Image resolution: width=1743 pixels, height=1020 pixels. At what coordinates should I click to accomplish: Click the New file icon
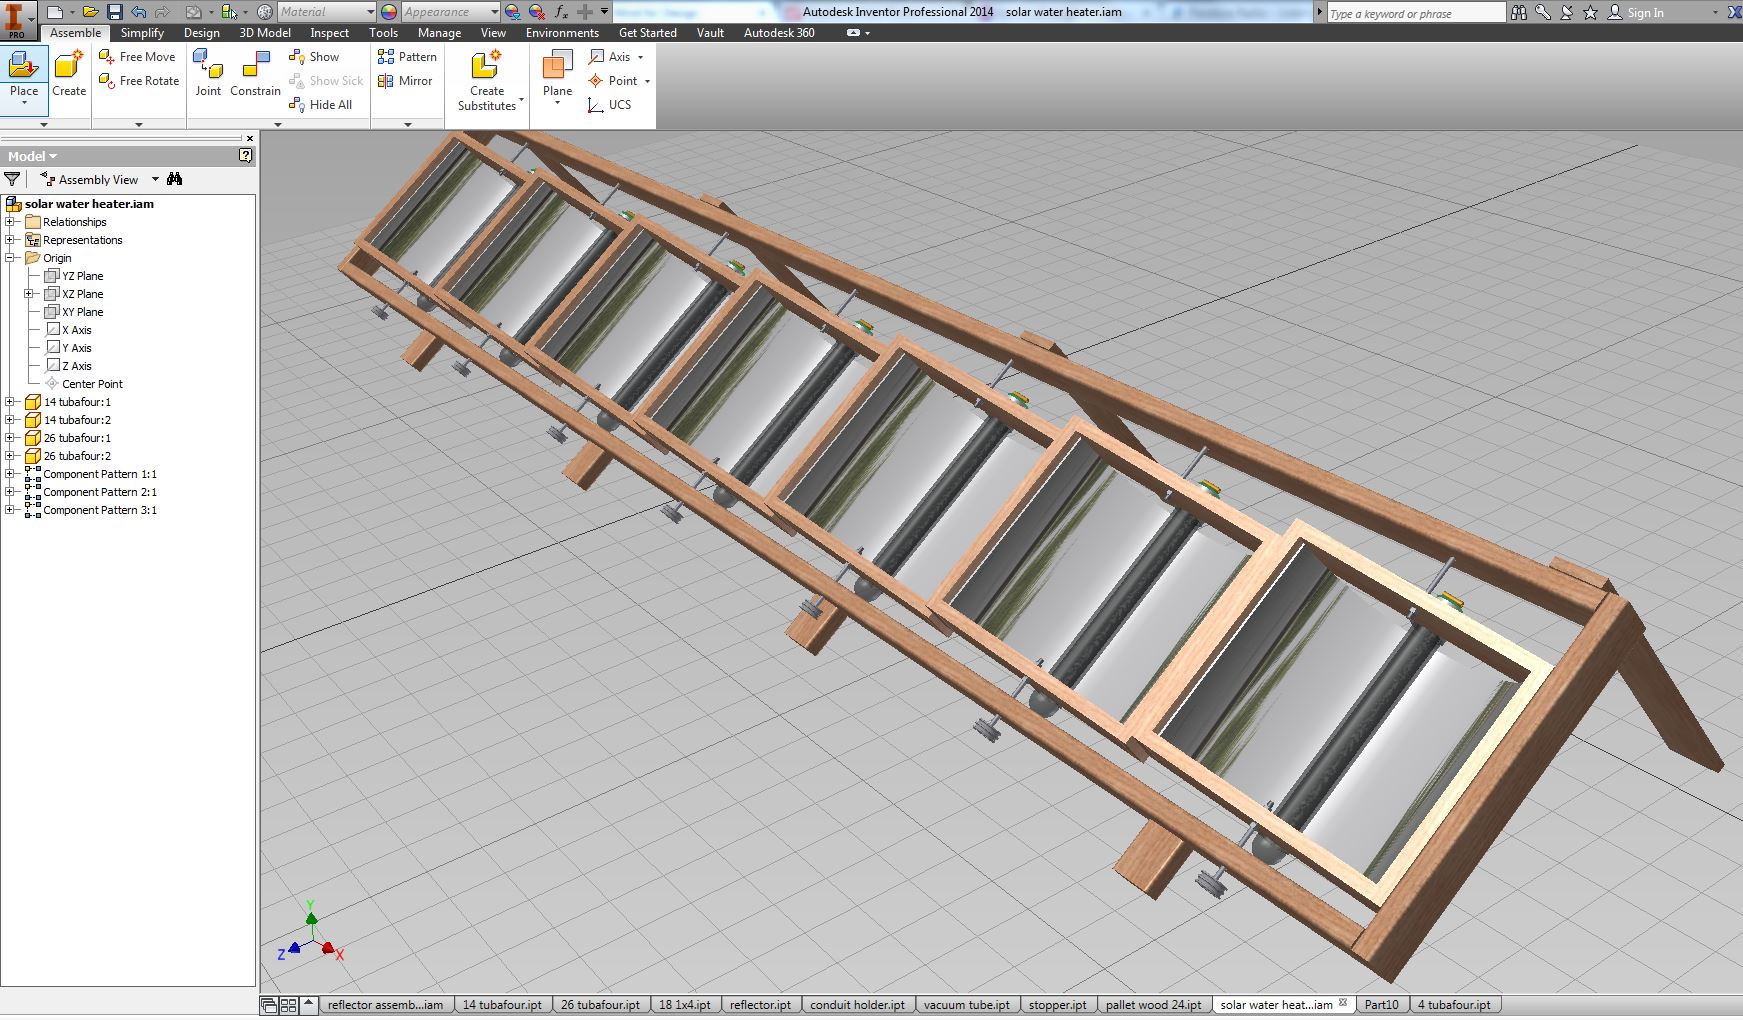point(55,12)
